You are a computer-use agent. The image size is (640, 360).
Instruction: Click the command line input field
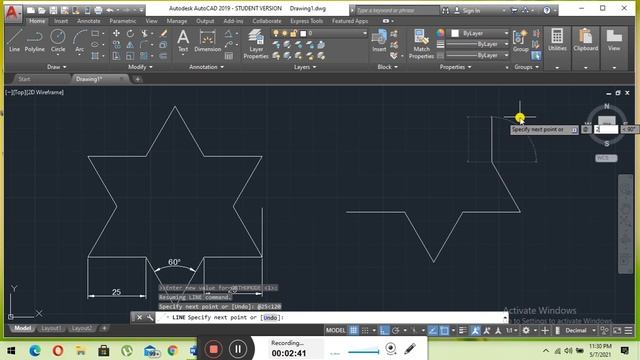point(331,318)
